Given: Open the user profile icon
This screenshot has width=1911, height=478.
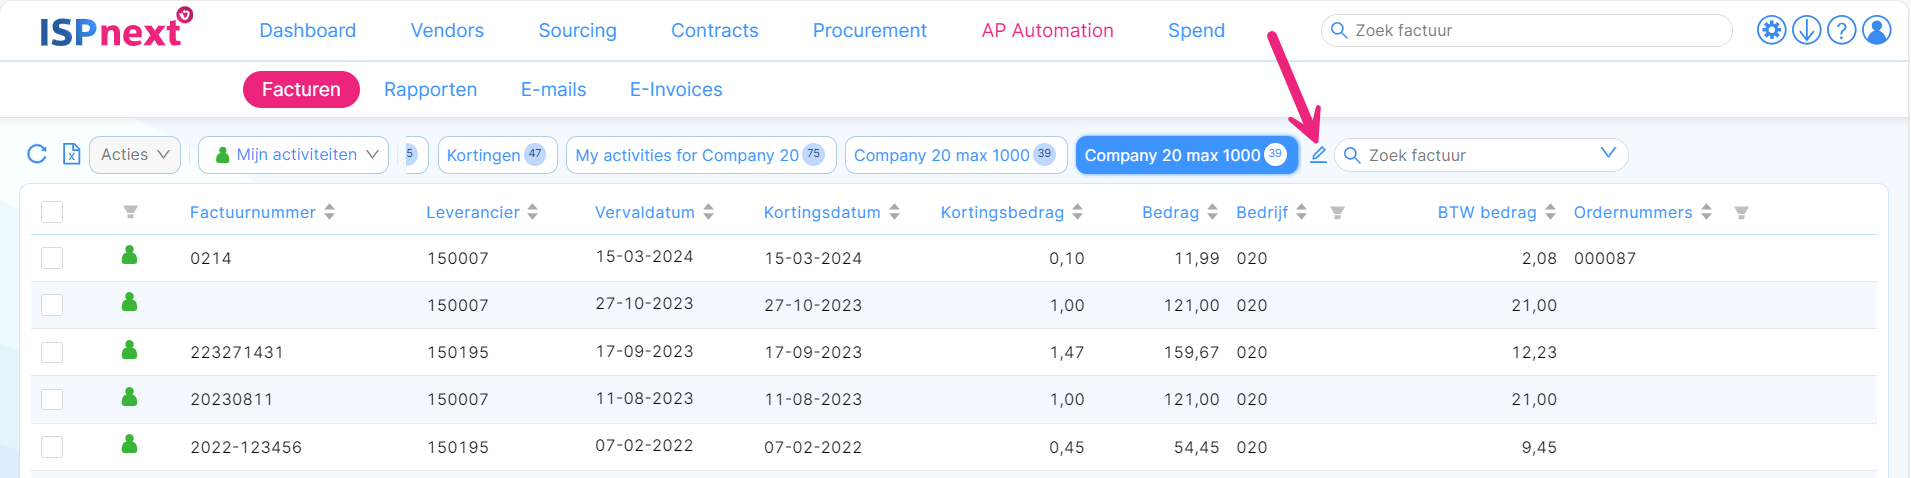Looking at the screenshot, I should 1877,31.
